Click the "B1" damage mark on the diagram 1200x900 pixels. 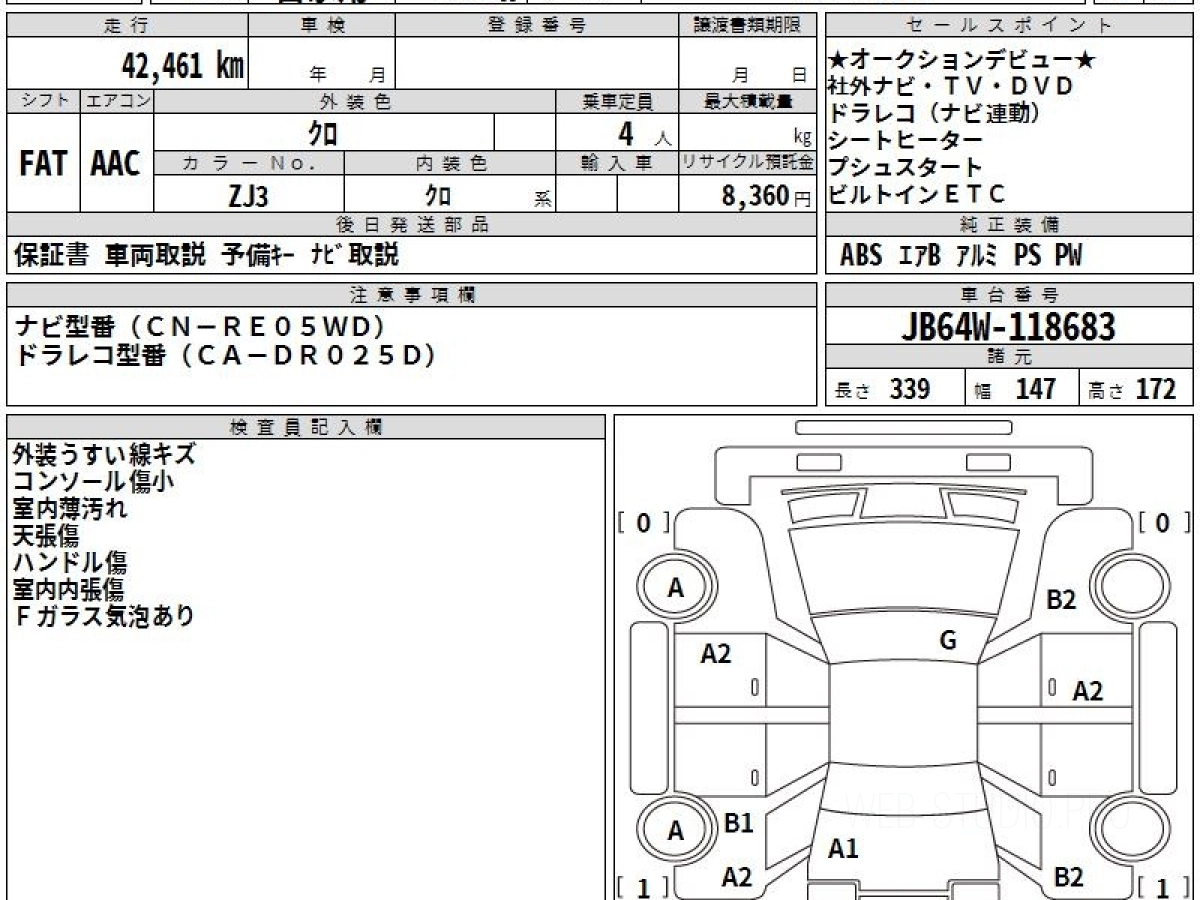(738, 823)
